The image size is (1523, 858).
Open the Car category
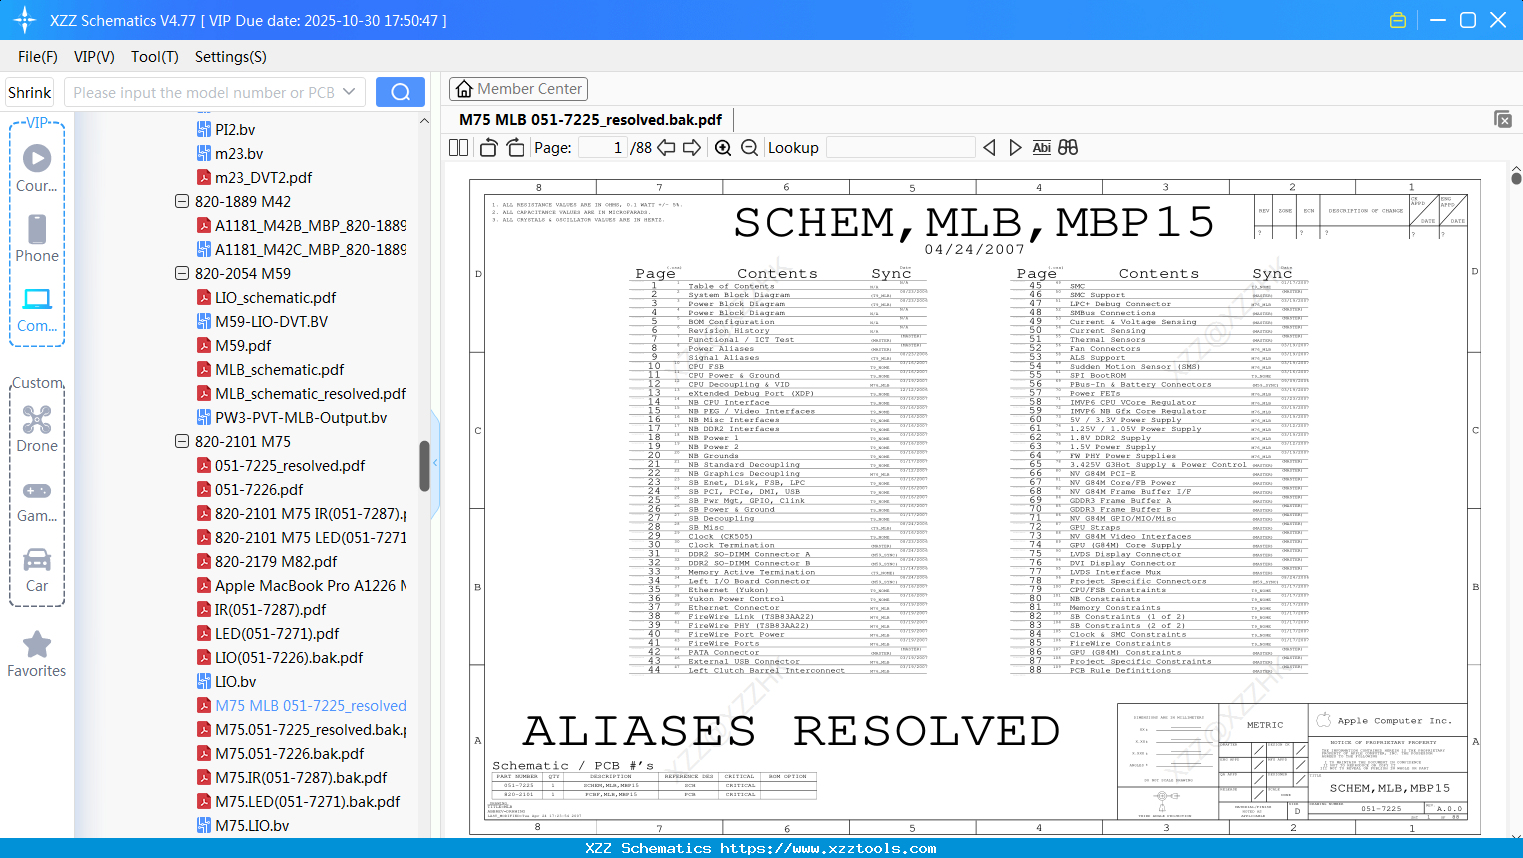(37, 569)
